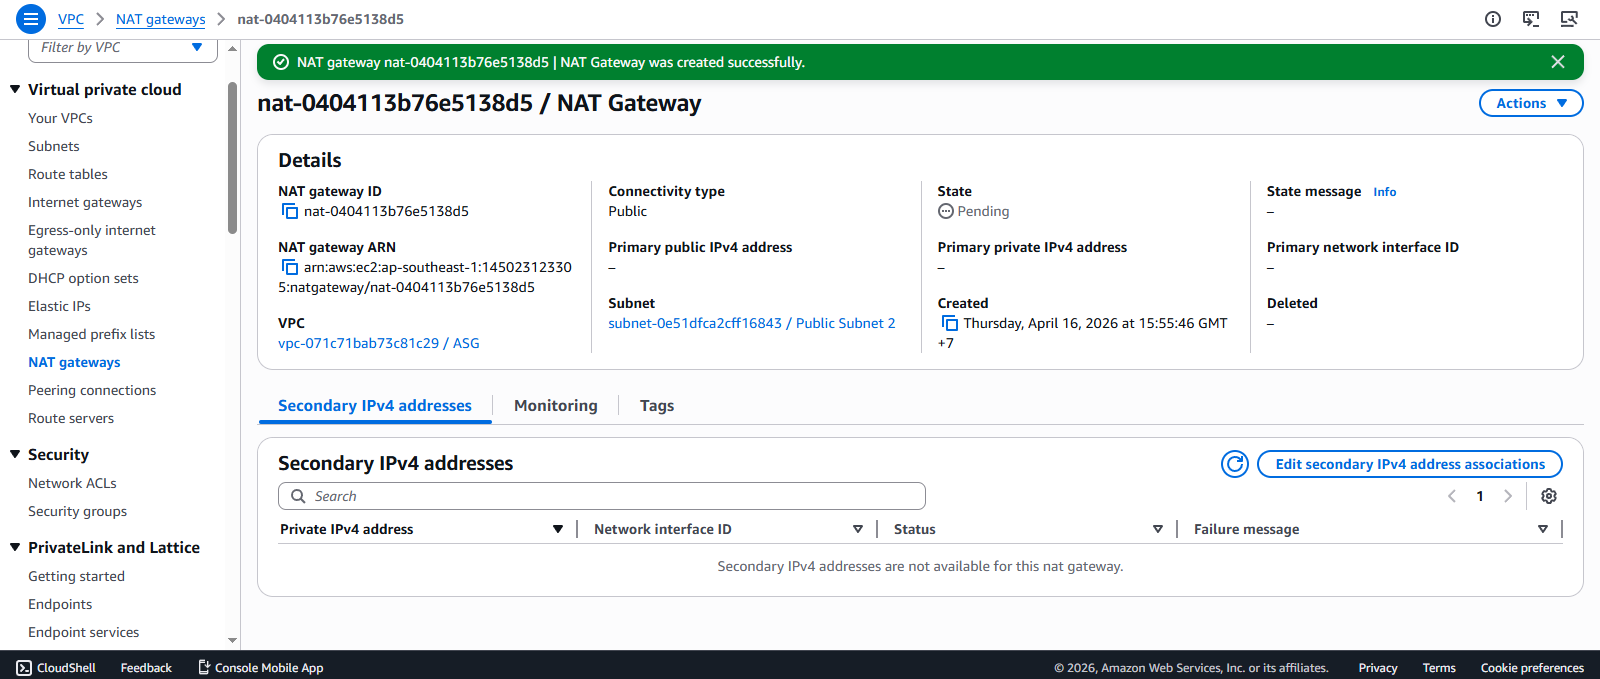Sort by Failure message column

pyautogui.click(x=1542, y=529)
